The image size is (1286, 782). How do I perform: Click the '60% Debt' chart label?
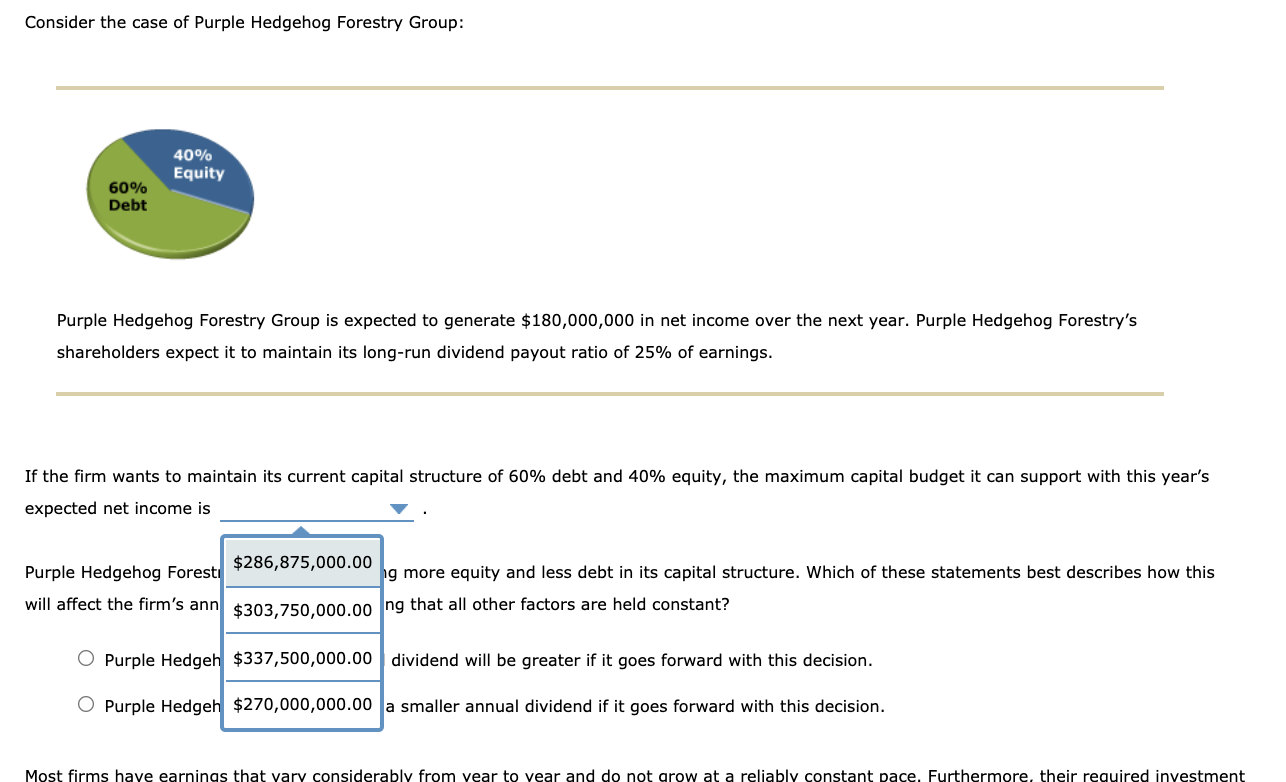pos(128,195)
